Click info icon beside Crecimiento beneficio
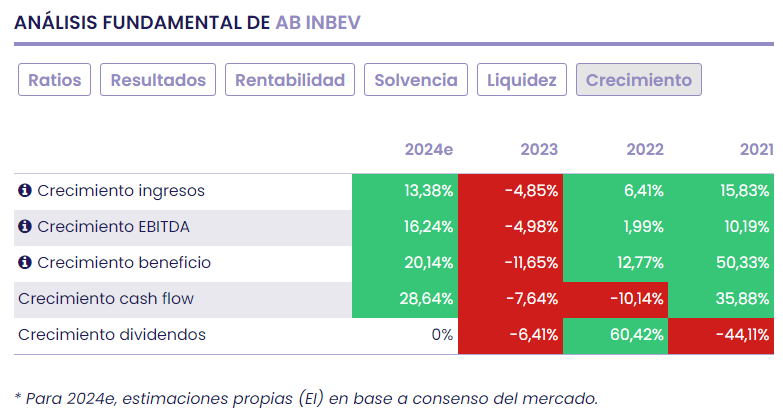The width and height of the screenshot is (783, 412). click(25, 263)
